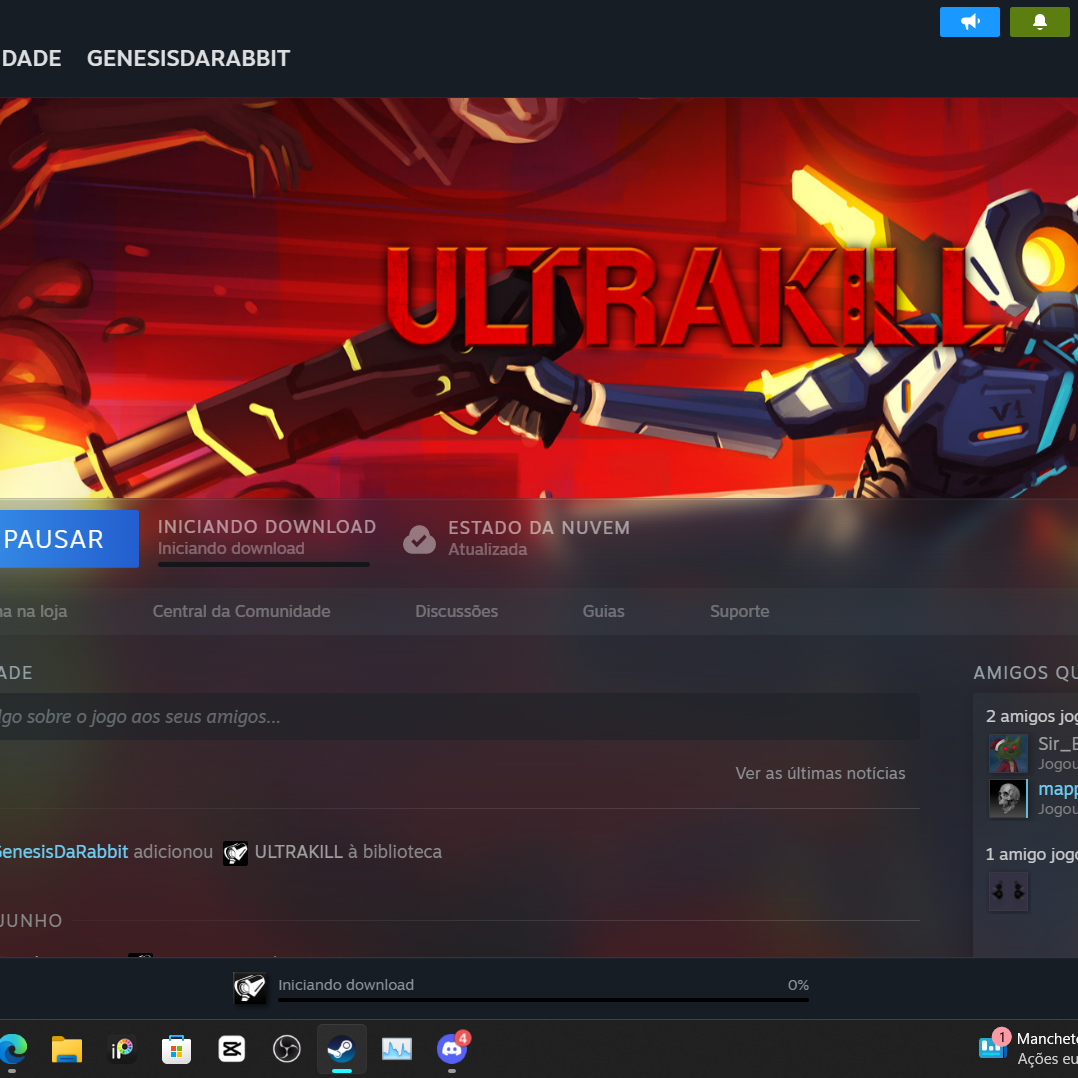Click the cloud status checkmark icon
The width and height of the screenshot is (1078, 1078).
click(419, 539)
